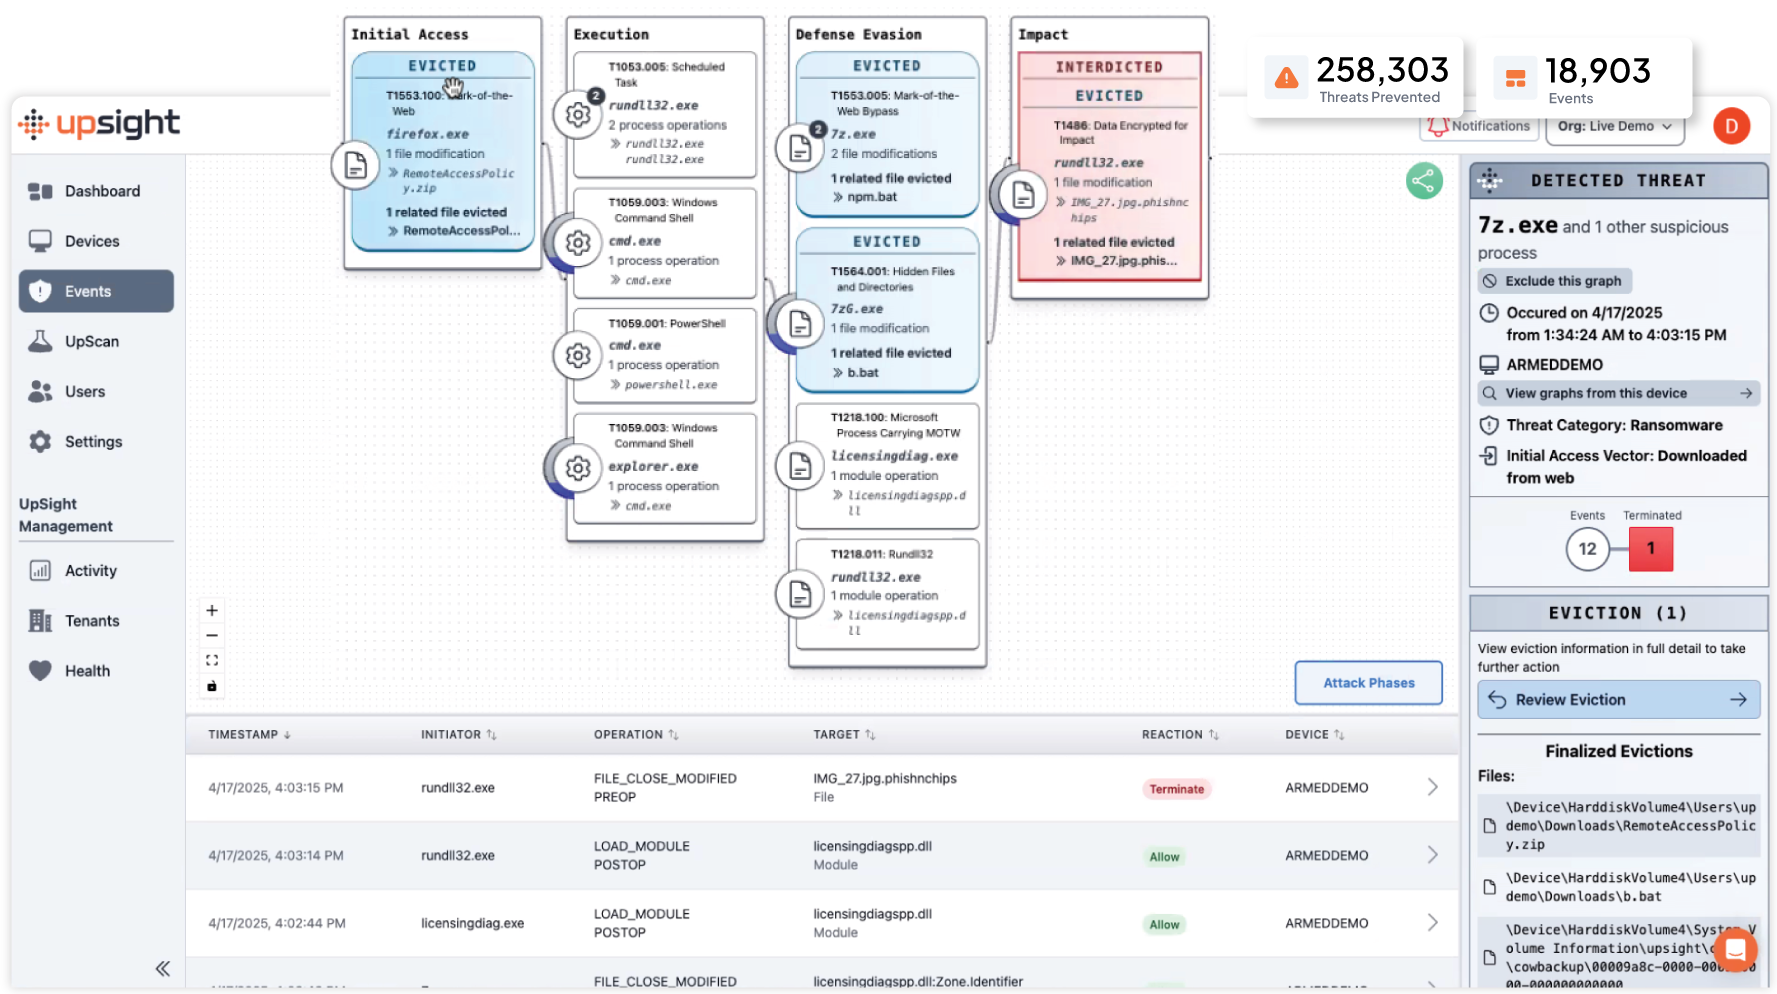Expand the licensingdiag.exe event row chevron

(x=1432, y=922)
